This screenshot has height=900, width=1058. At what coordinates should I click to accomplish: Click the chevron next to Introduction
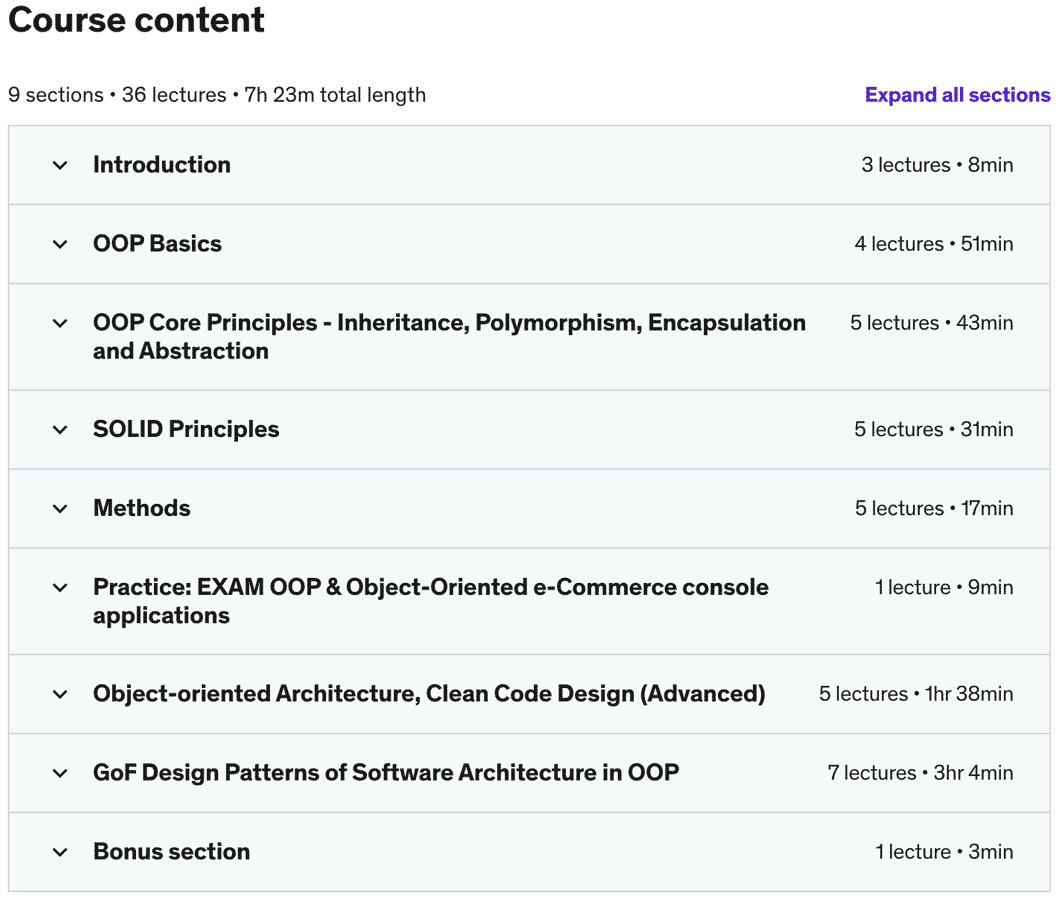point(60,165)
